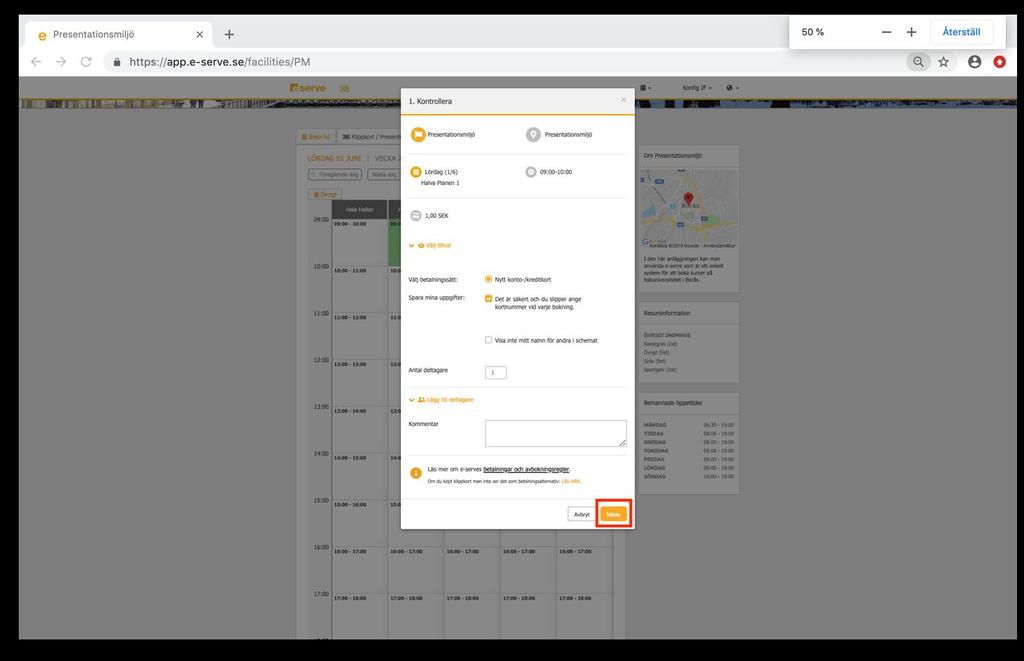Open the globe language dropdown
The height and width of the screenshot is (661, 1024).
tap(733, 88)
